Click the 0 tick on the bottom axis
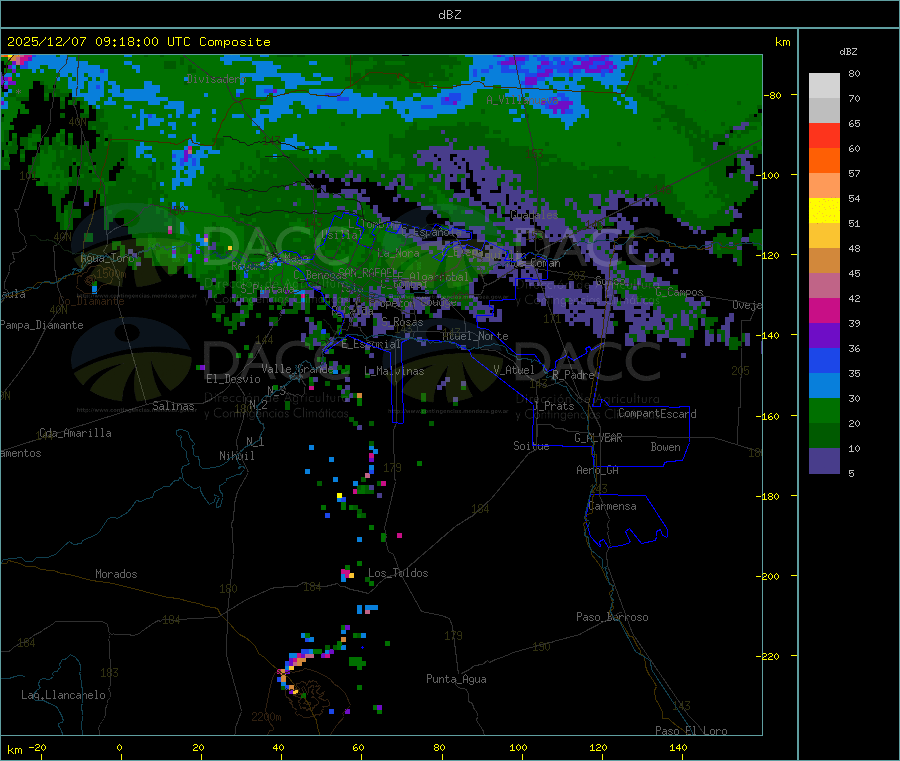The width and height of the screenshot is (900, 761). [119, 747]
